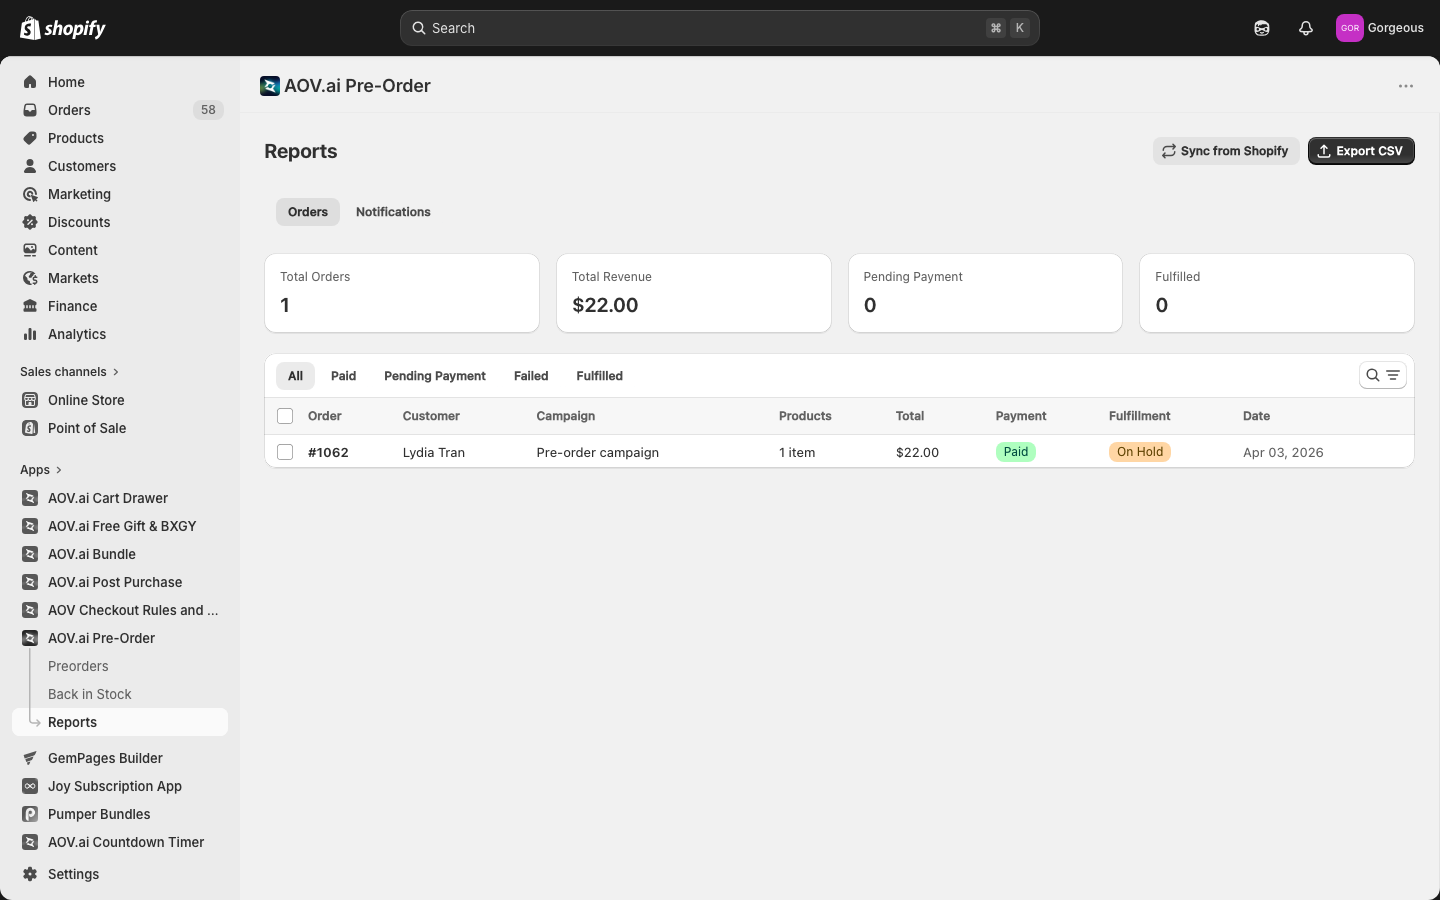Select the Orders tab
1440x900 pixels.
(308, 212)
